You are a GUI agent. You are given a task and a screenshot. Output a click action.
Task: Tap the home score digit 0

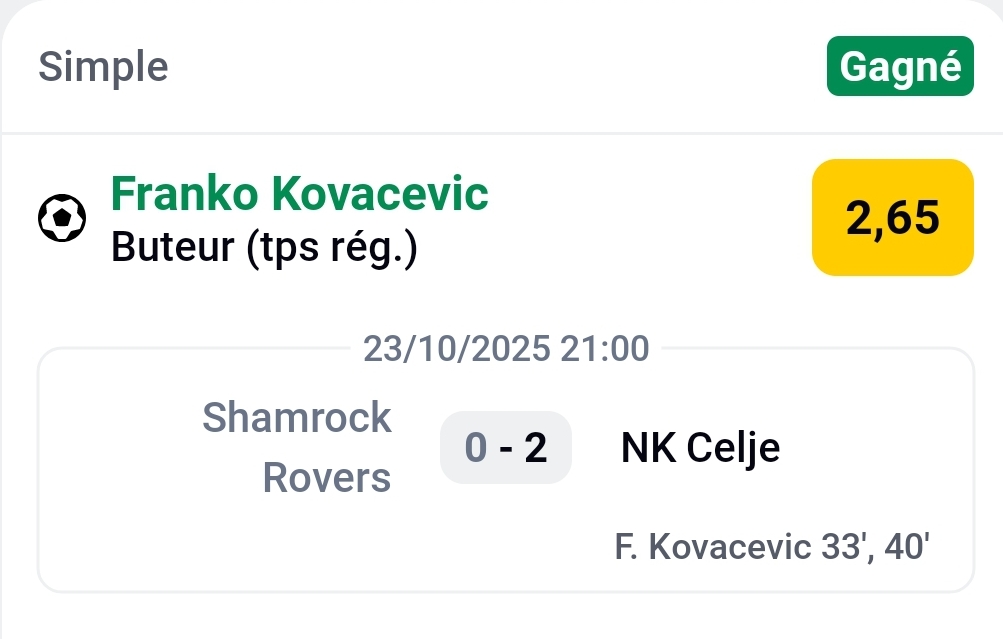(476, 448)
